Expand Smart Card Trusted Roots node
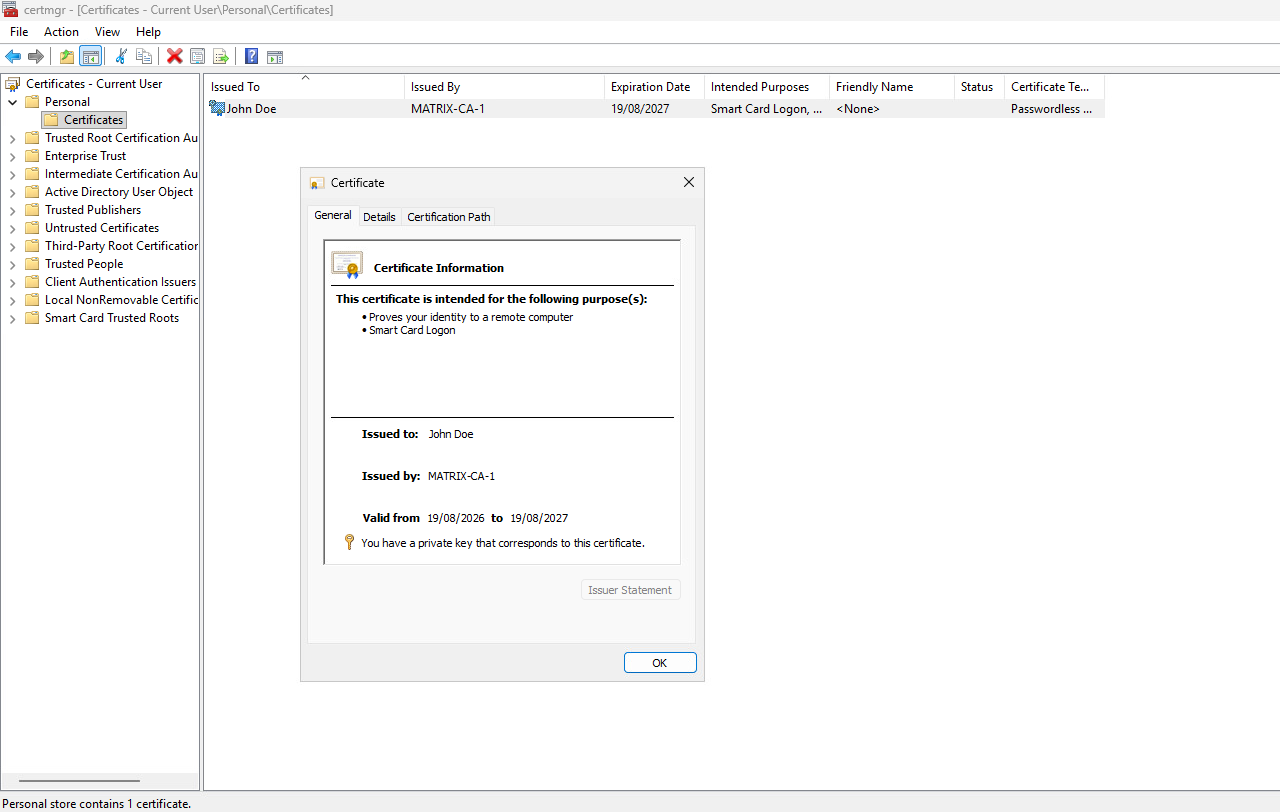Screen dimensions: 1280x812 coord(12,318)
